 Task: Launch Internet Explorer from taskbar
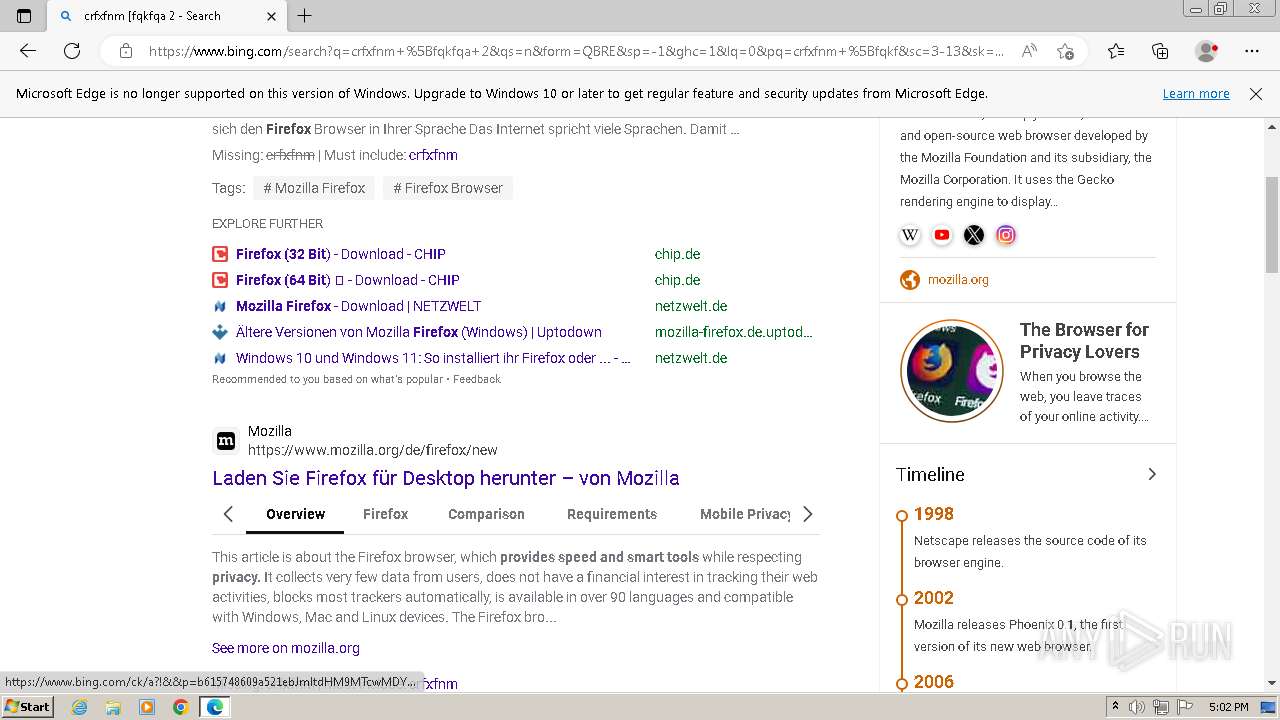pos(80,707)
